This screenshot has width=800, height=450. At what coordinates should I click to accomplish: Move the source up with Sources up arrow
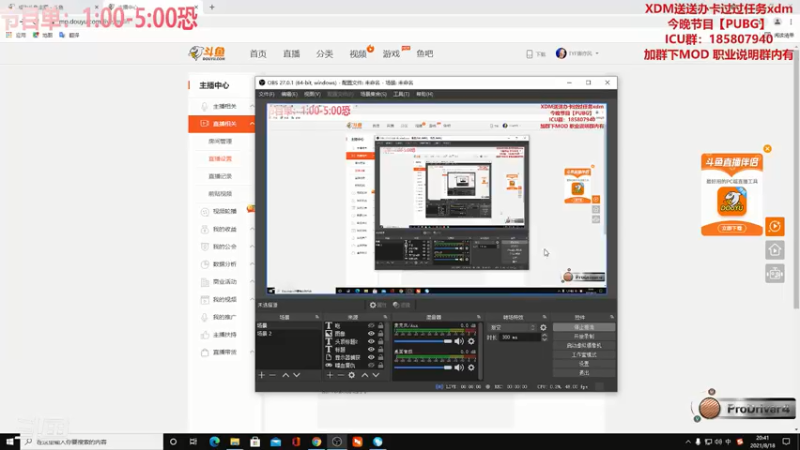click(365, 376)
